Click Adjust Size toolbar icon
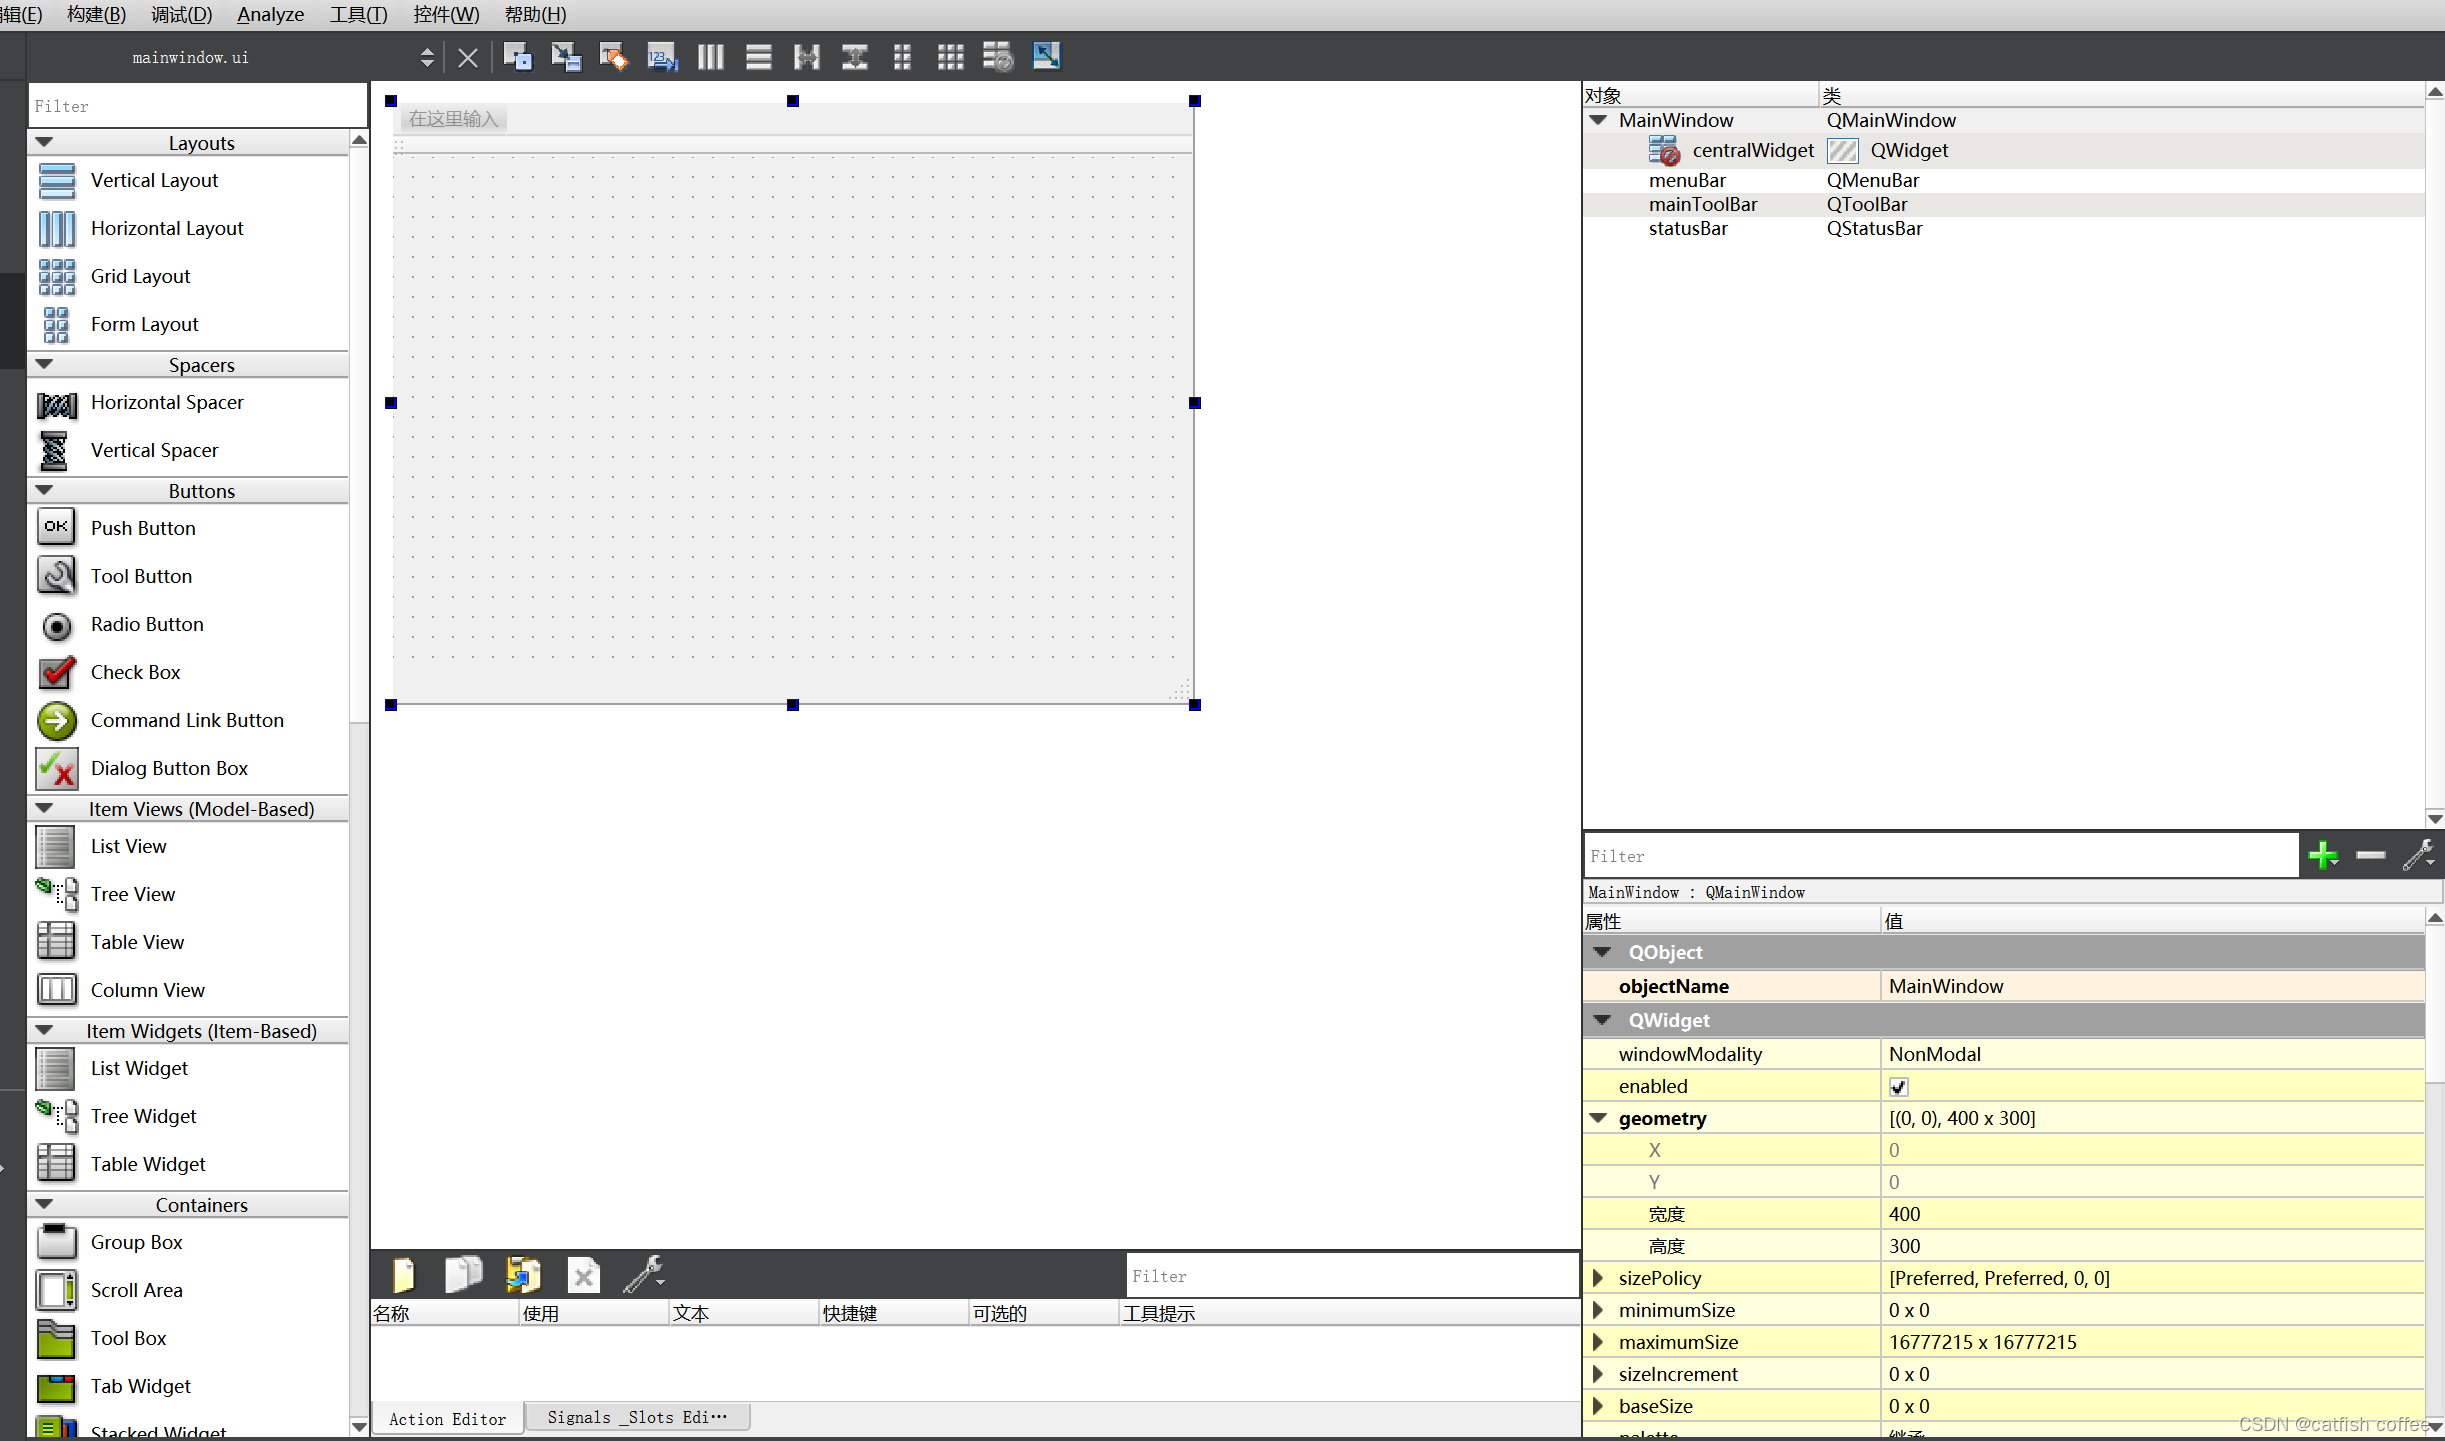The height and width of the screenshot is (1441, 2445). pyautogui.click(x=1046, y=57)
